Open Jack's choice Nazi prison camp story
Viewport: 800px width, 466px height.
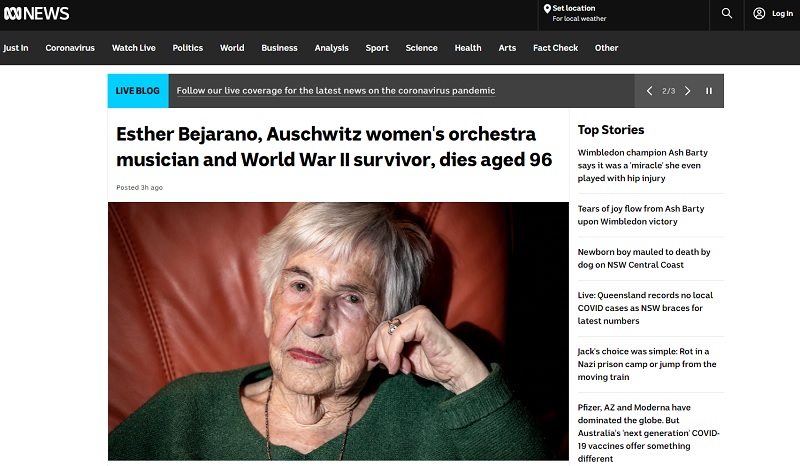[647, 364]
